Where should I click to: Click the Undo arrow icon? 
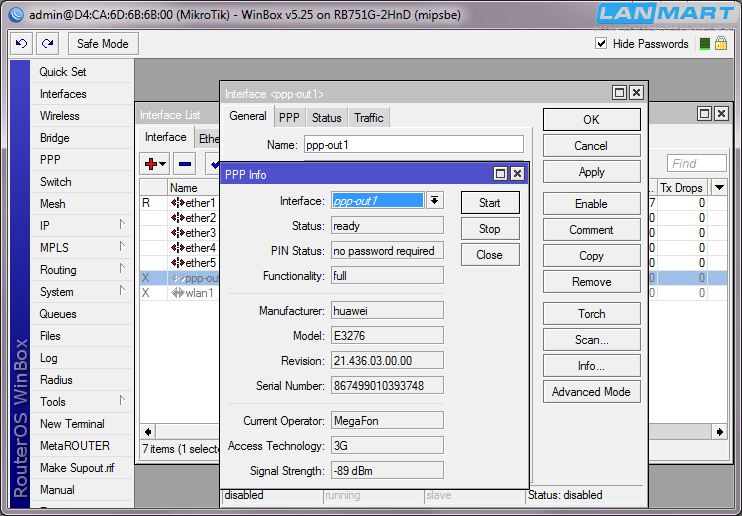pyautogui.click(x=21, y=44)
